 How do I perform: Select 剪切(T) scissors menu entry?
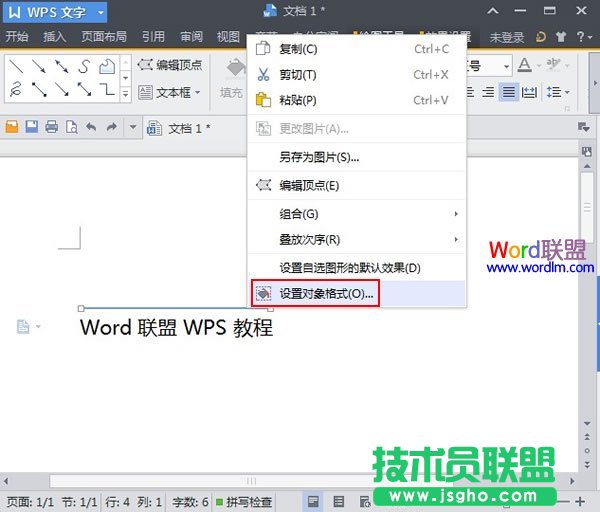pyautogui.click(x=298, y=75)
